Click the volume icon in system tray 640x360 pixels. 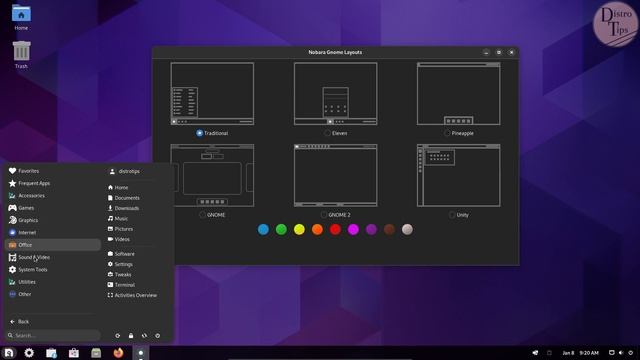coord(621,353)
